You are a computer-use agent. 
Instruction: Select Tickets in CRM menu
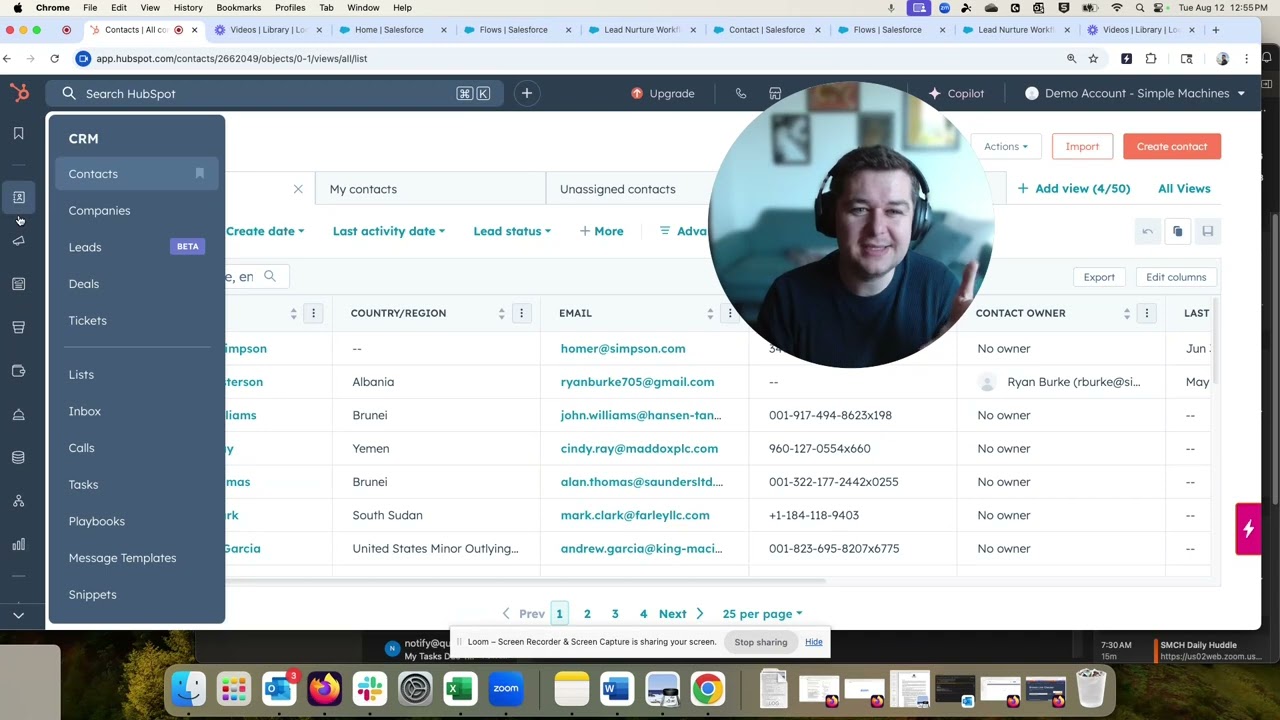87,321
